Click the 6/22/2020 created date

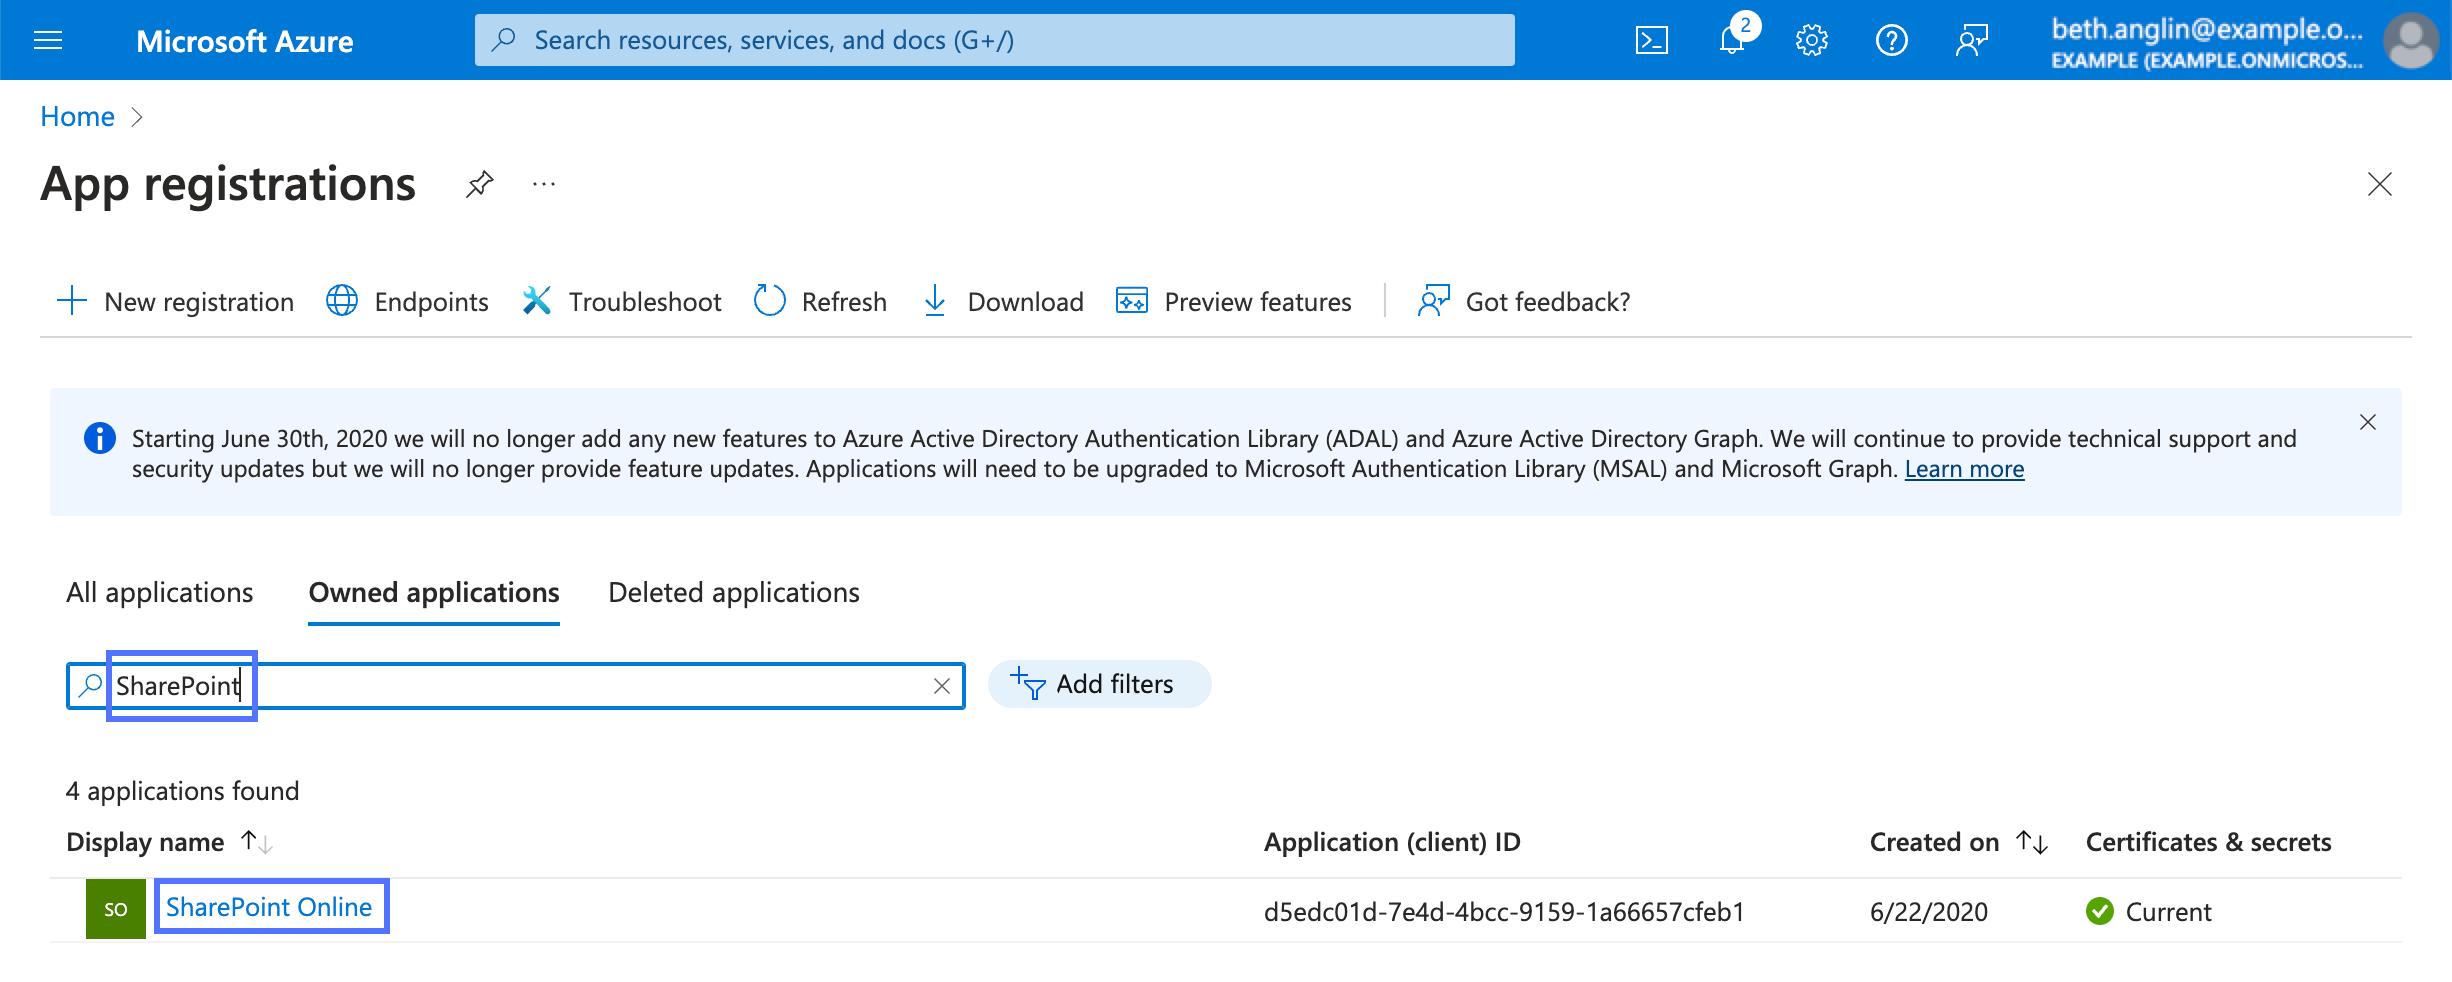[x=1929, y=912]
